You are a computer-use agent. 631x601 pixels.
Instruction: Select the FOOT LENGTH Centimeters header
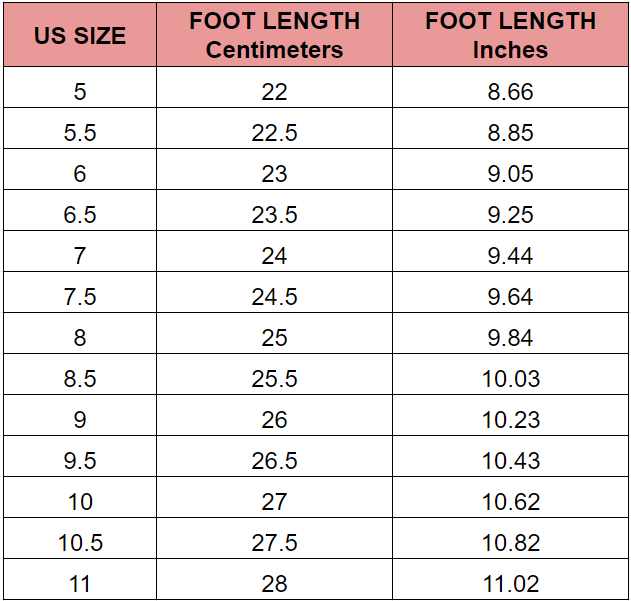pos(274,35)
